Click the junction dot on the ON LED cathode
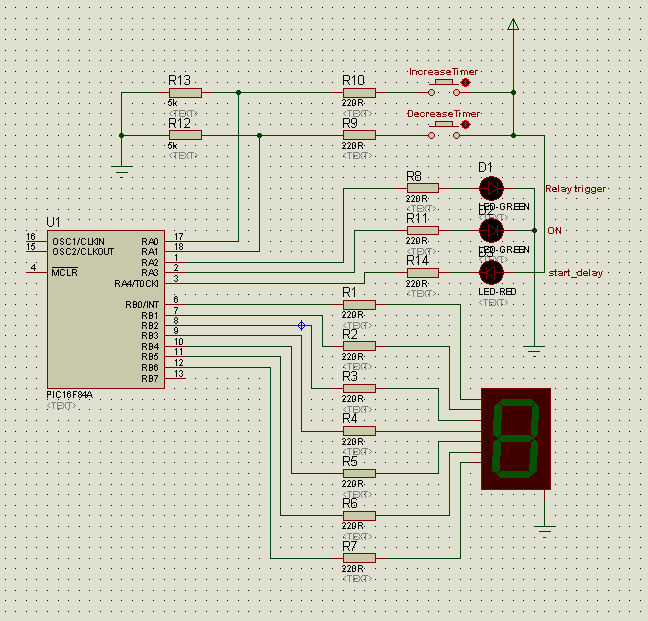The image size is (648, 621). click(x=534, y=231)
